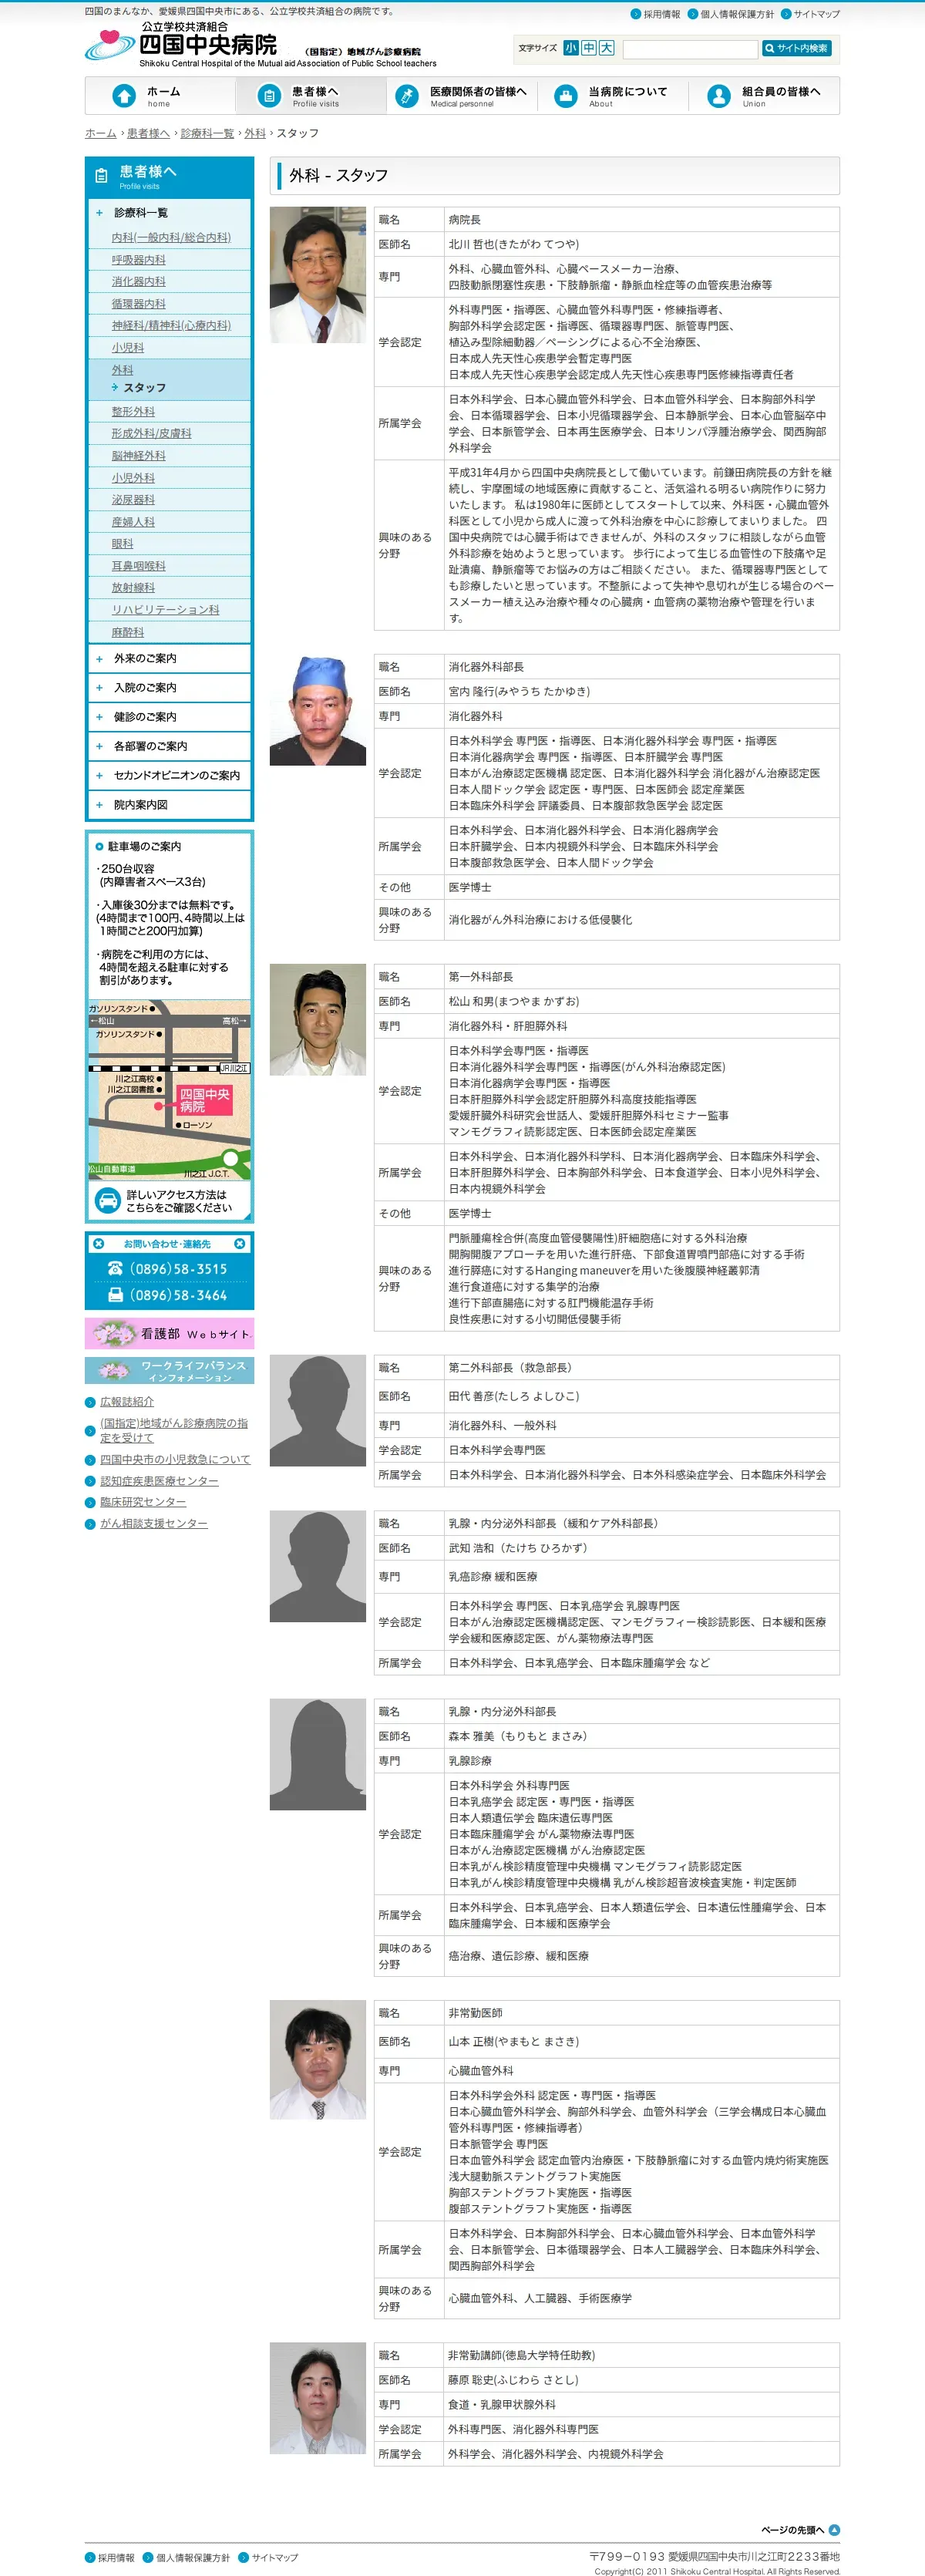This screenshot has width=925, height=2576.
Task: Click ページの先頭へ up-arrow icon
Action: pos(834,2530)
